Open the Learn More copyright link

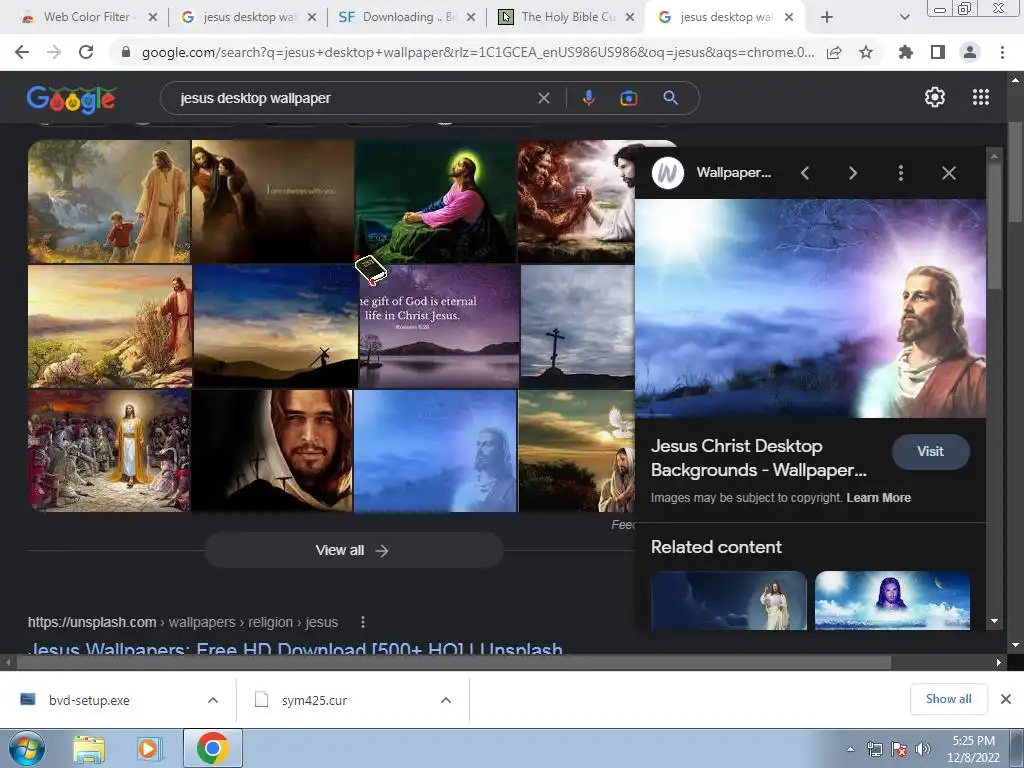[x=878, y=498]
